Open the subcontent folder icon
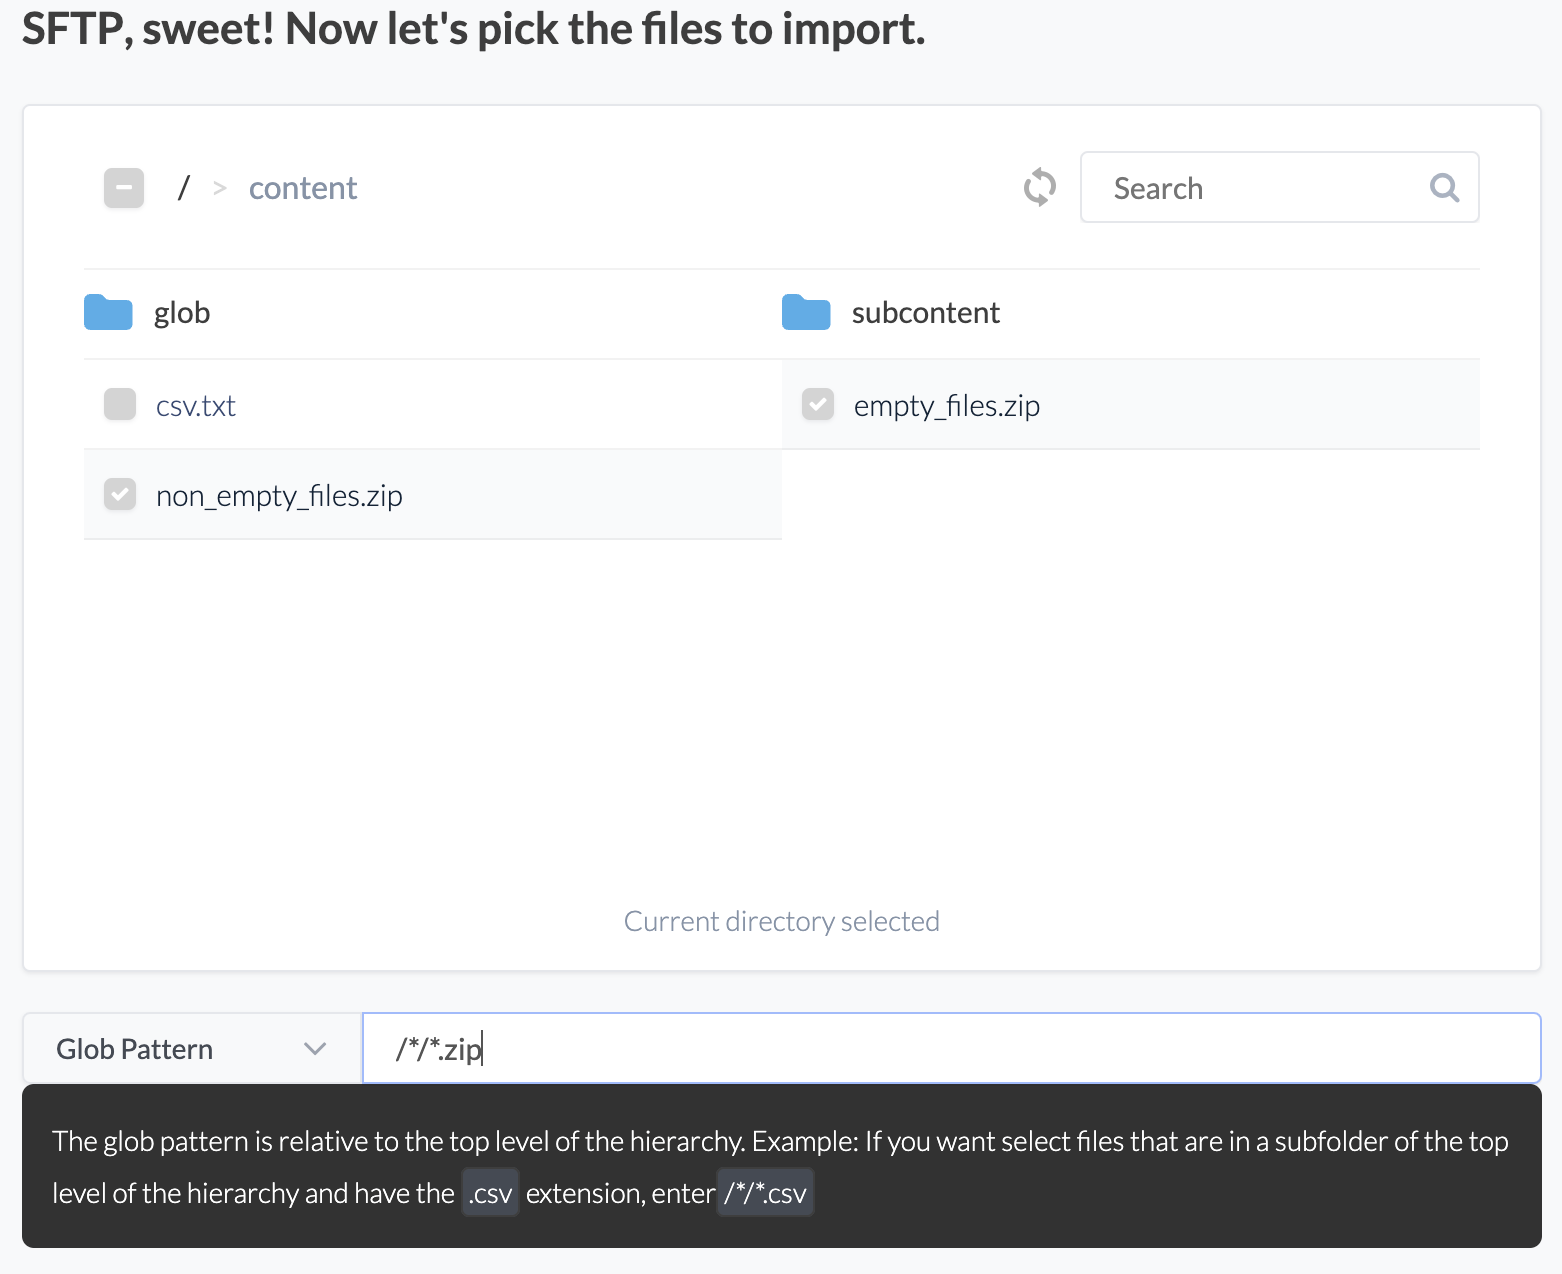 tap(806, 313)
